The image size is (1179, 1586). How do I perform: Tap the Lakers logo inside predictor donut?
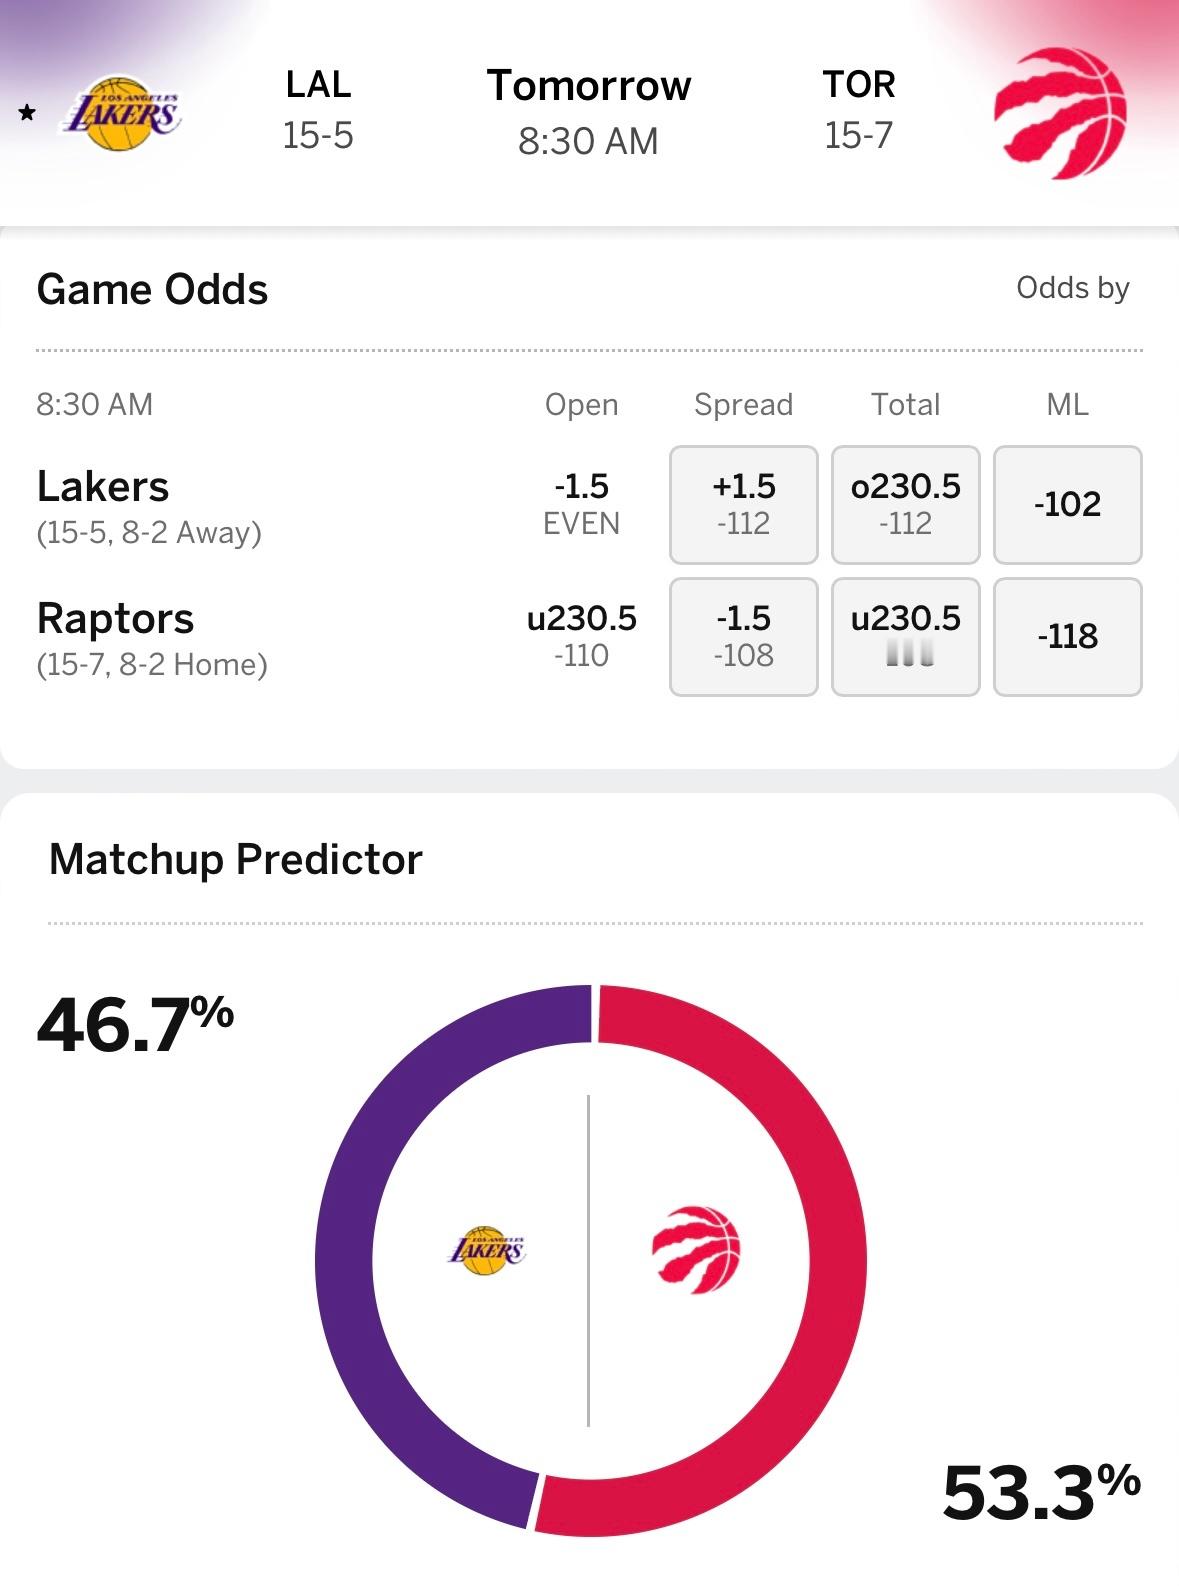(486, 1250)
